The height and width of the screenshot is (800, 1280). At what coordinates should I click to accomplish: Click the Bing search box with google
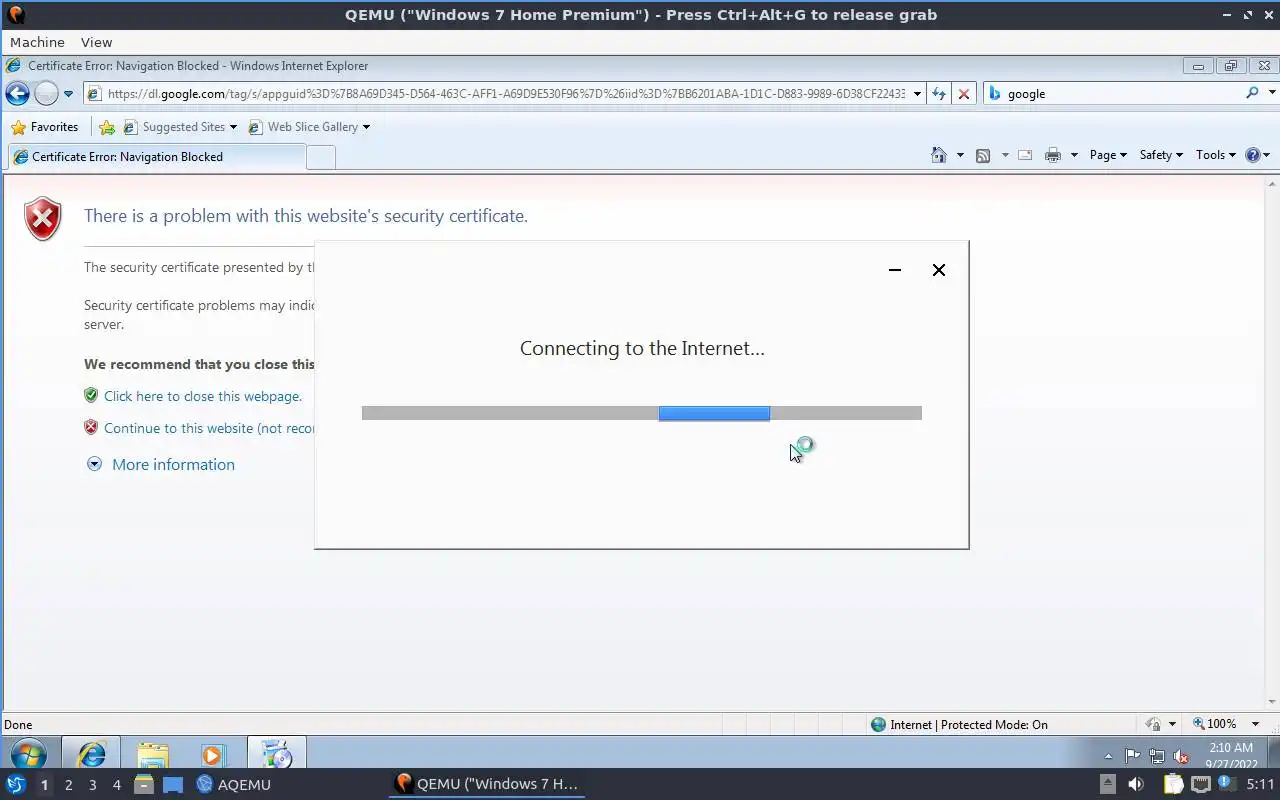pos(1113,94)
